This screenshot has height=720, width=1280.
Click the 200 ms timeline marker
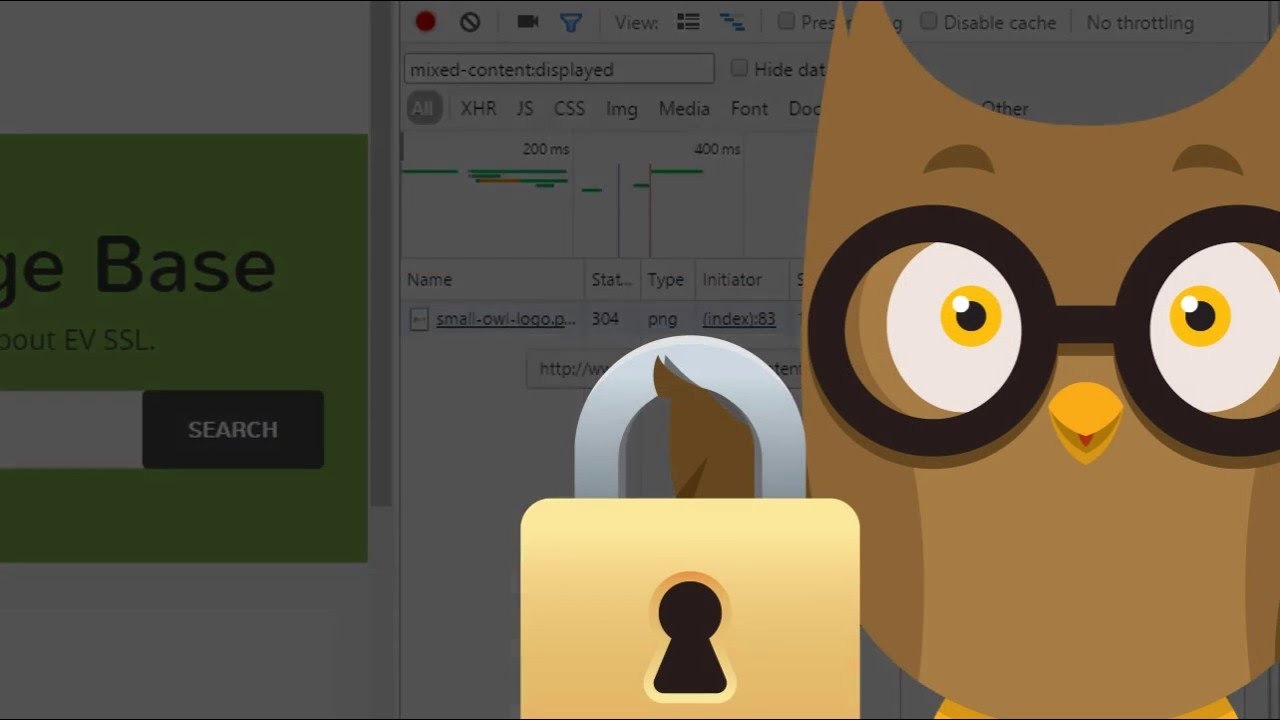point(546,149)
